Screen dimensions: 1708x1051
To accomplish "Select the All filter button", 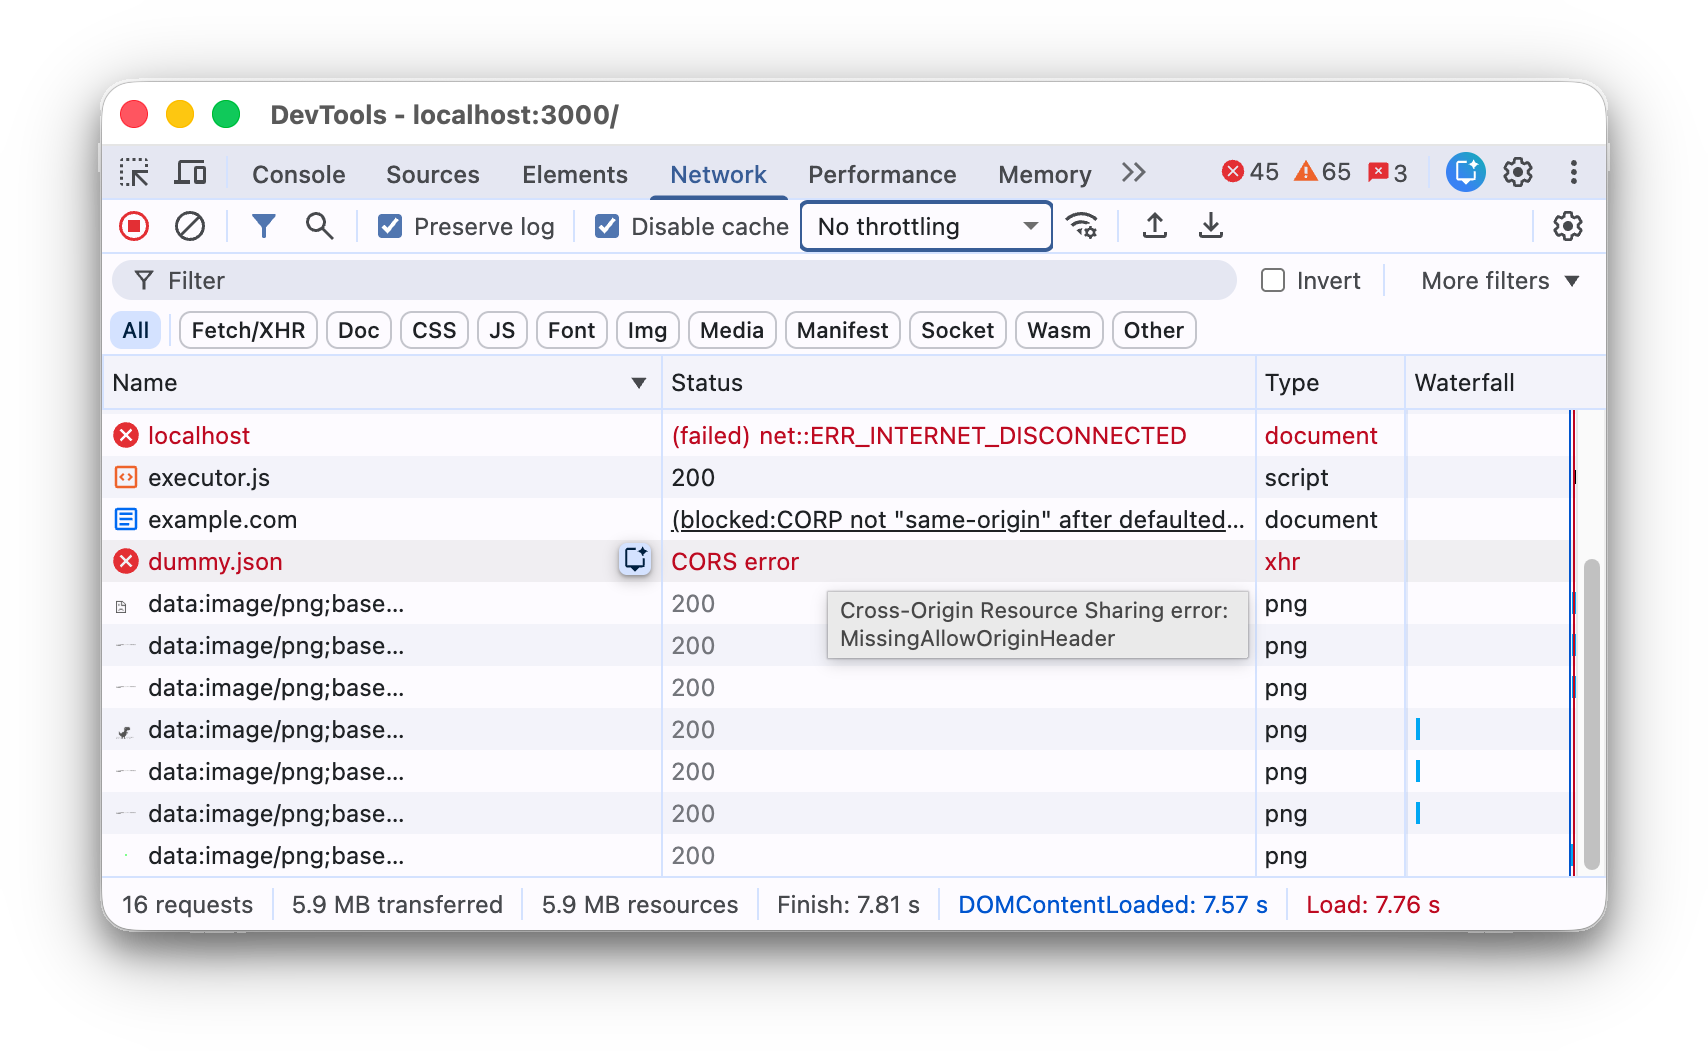I will tap(136, 330).
